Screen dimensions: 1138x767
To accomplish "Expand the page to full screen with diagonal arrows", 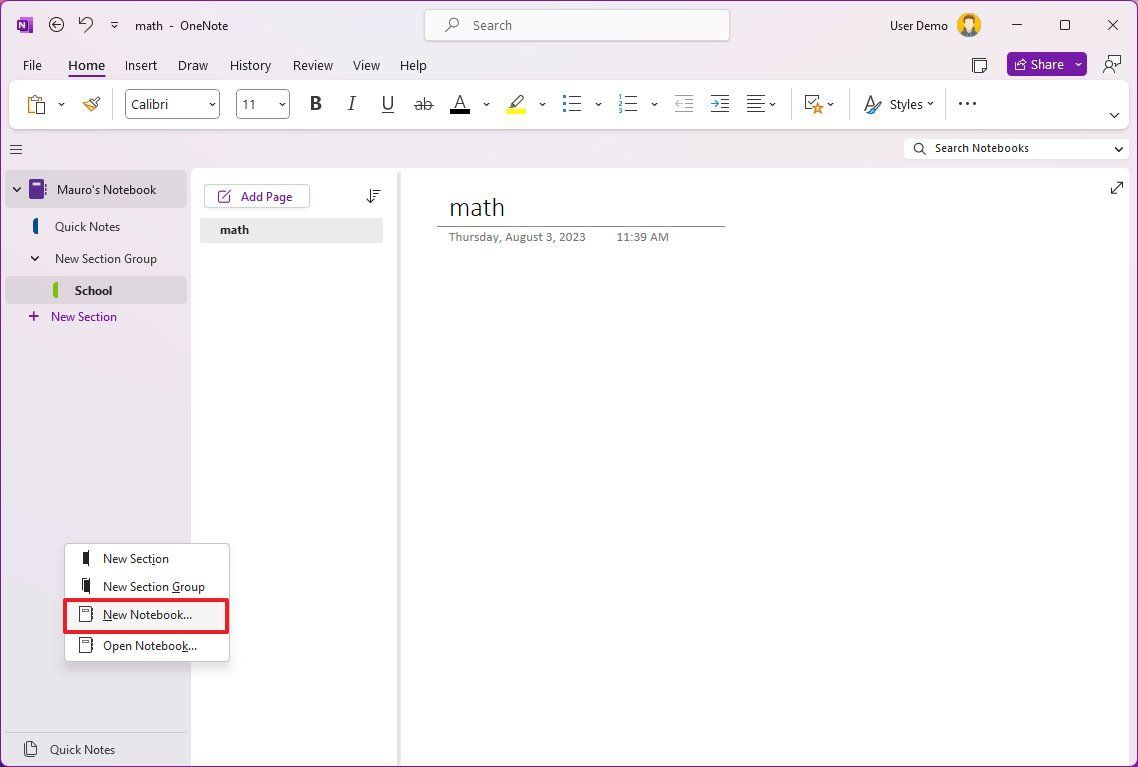I will click(x=1116, y=187).
